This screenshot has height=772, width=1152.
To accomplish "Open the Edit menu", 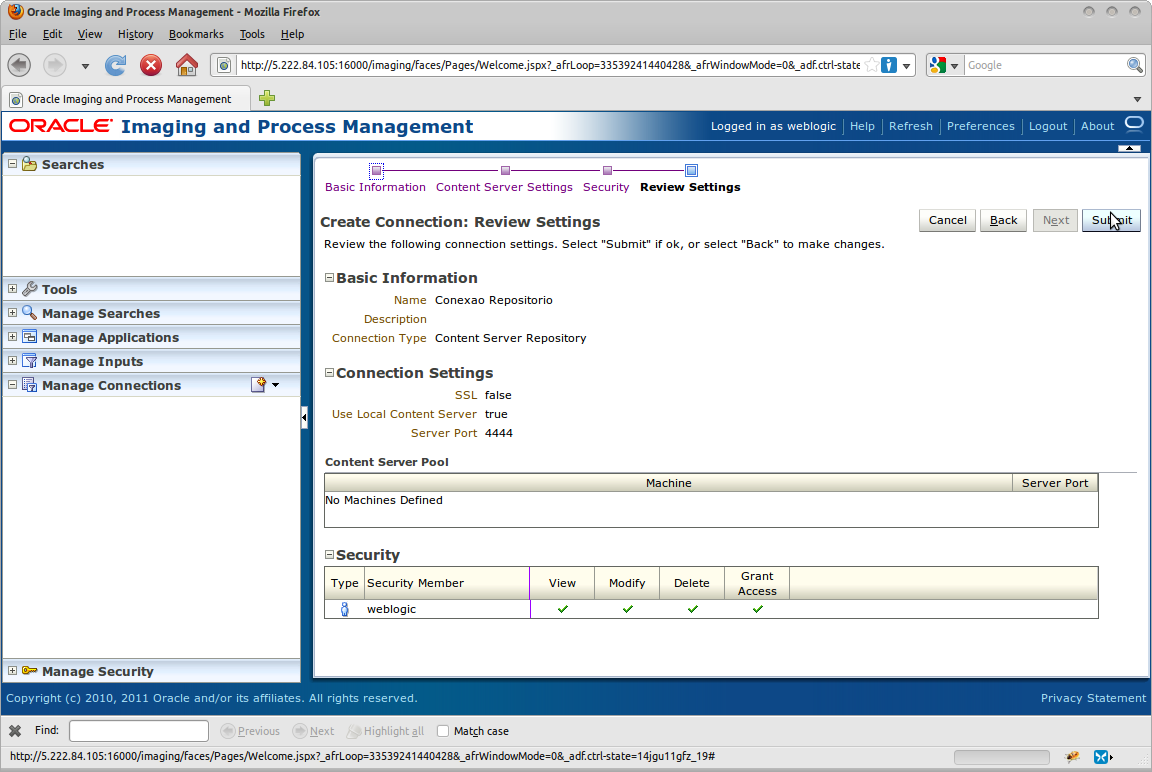I will pyautogui.click(x=52, y=34).
